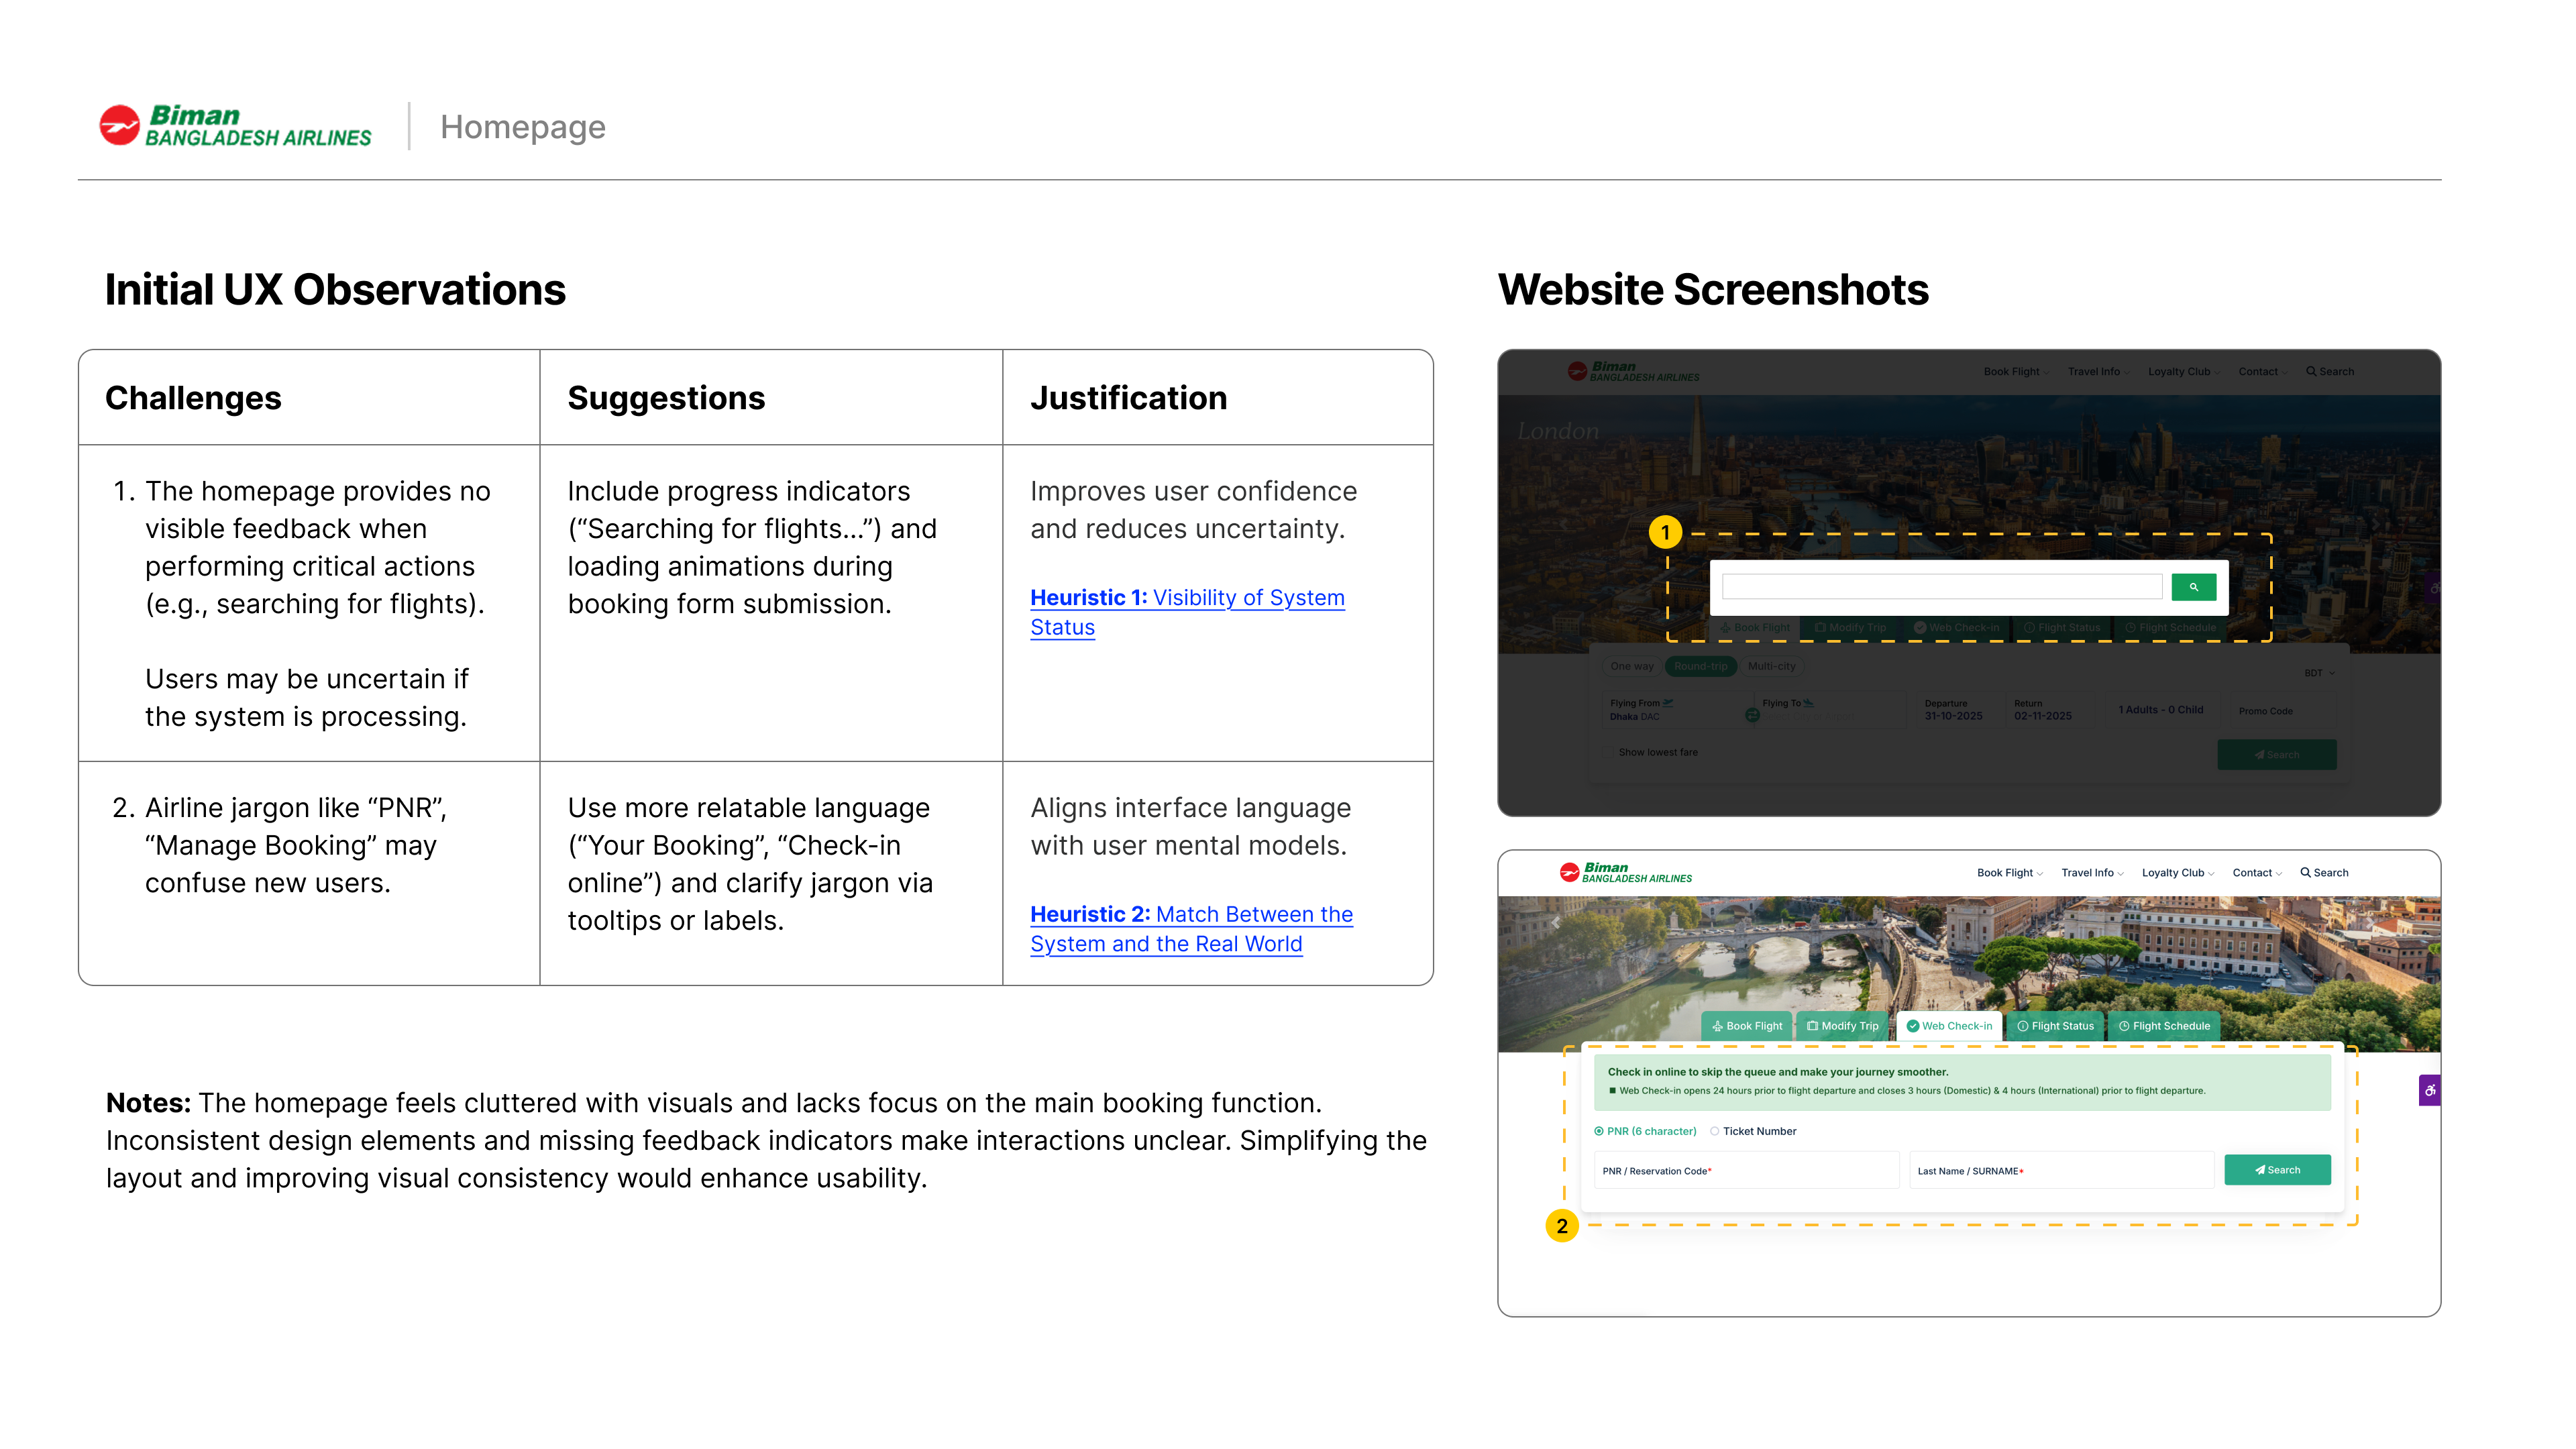Click the large Biman logo in page header
The height and width of the screenshot is (1449, 2576).
(x=236, y=127)
